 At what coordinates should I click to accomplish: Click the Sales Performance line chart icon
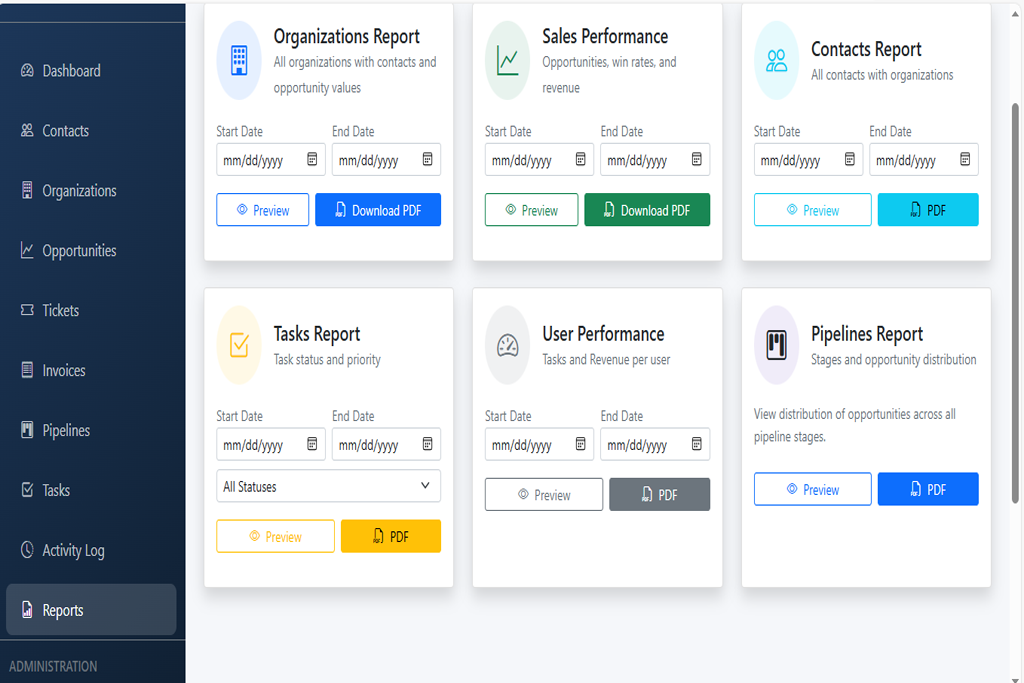click(x=507, y=60)
